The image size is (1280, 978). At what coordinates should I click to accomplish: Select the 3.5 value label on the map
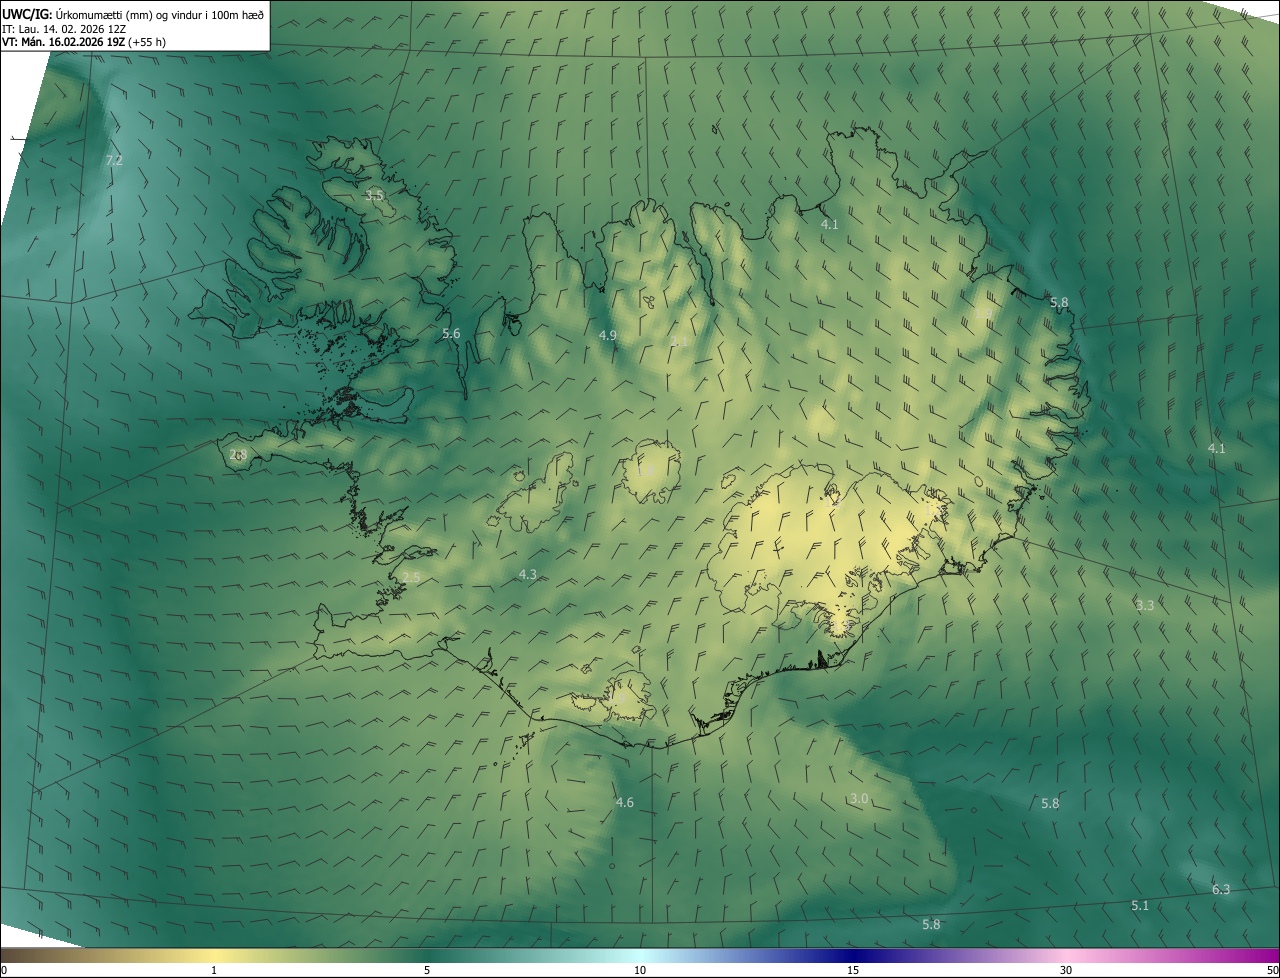pyautogui.click(x=374, y=195)
